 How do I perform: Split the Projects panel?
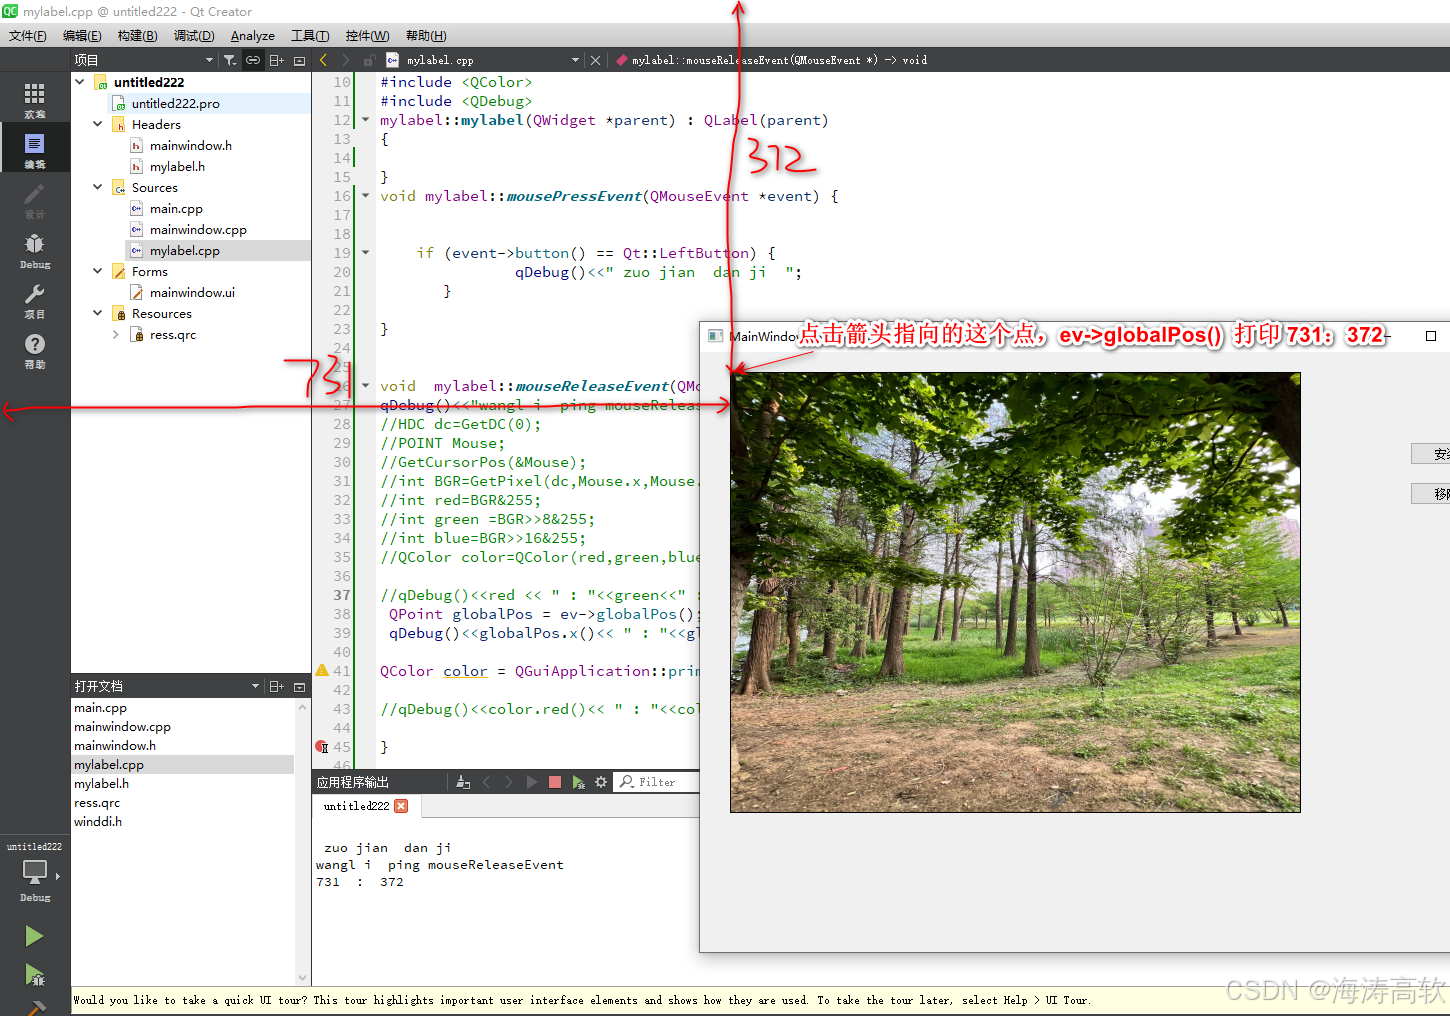pyautogui.click(x=277, y=60)
